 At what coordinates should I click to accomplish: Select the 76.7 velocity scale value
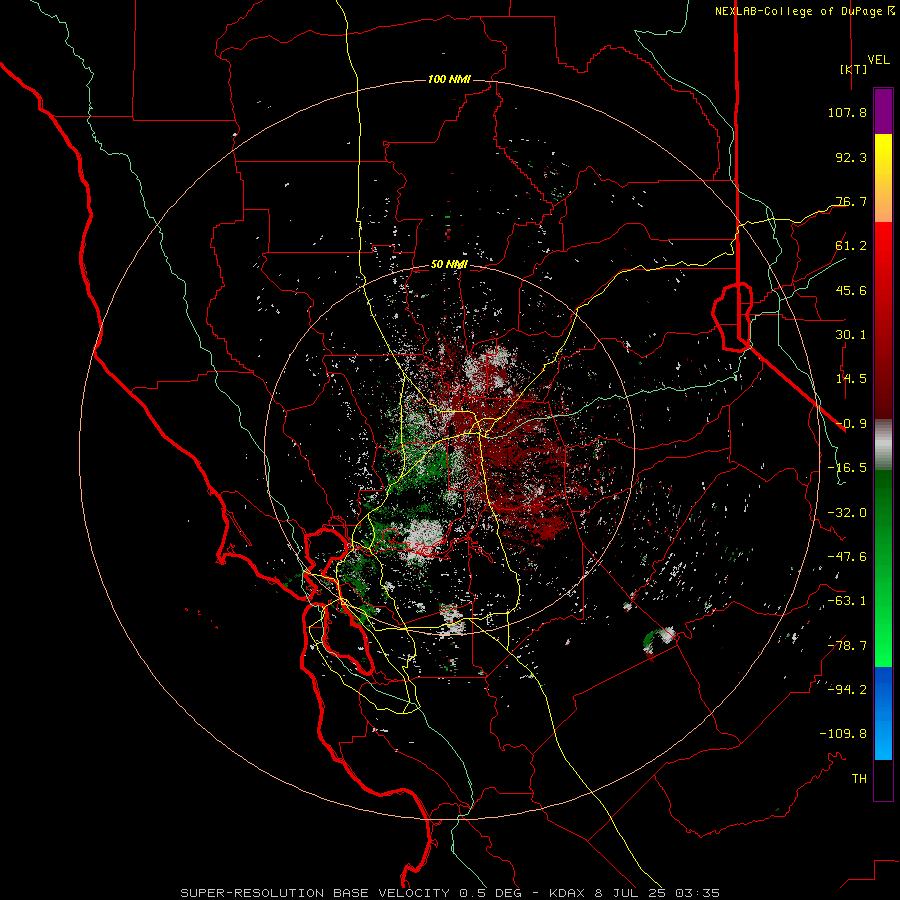[x=851, y=201]
